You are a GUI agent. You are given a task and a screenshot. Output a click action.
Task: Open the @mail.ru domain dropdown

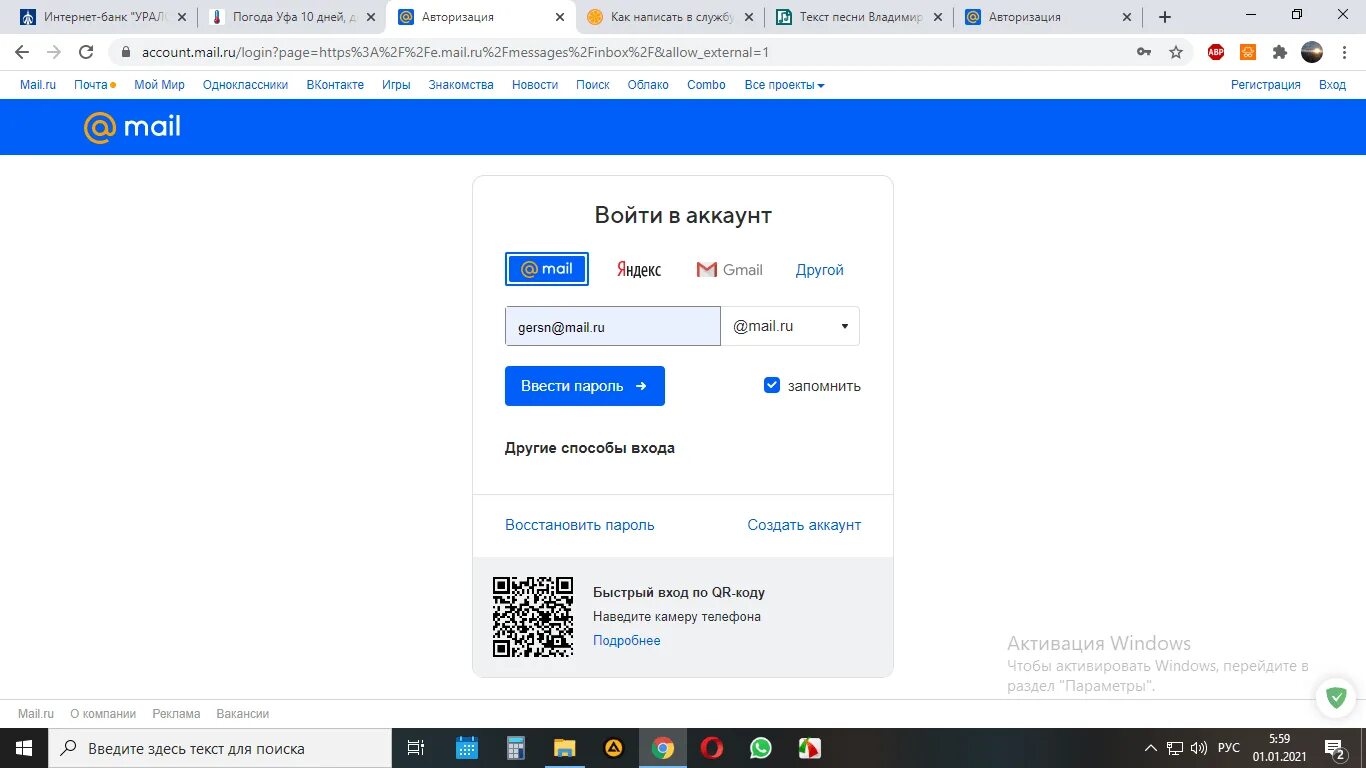point(790,326)
